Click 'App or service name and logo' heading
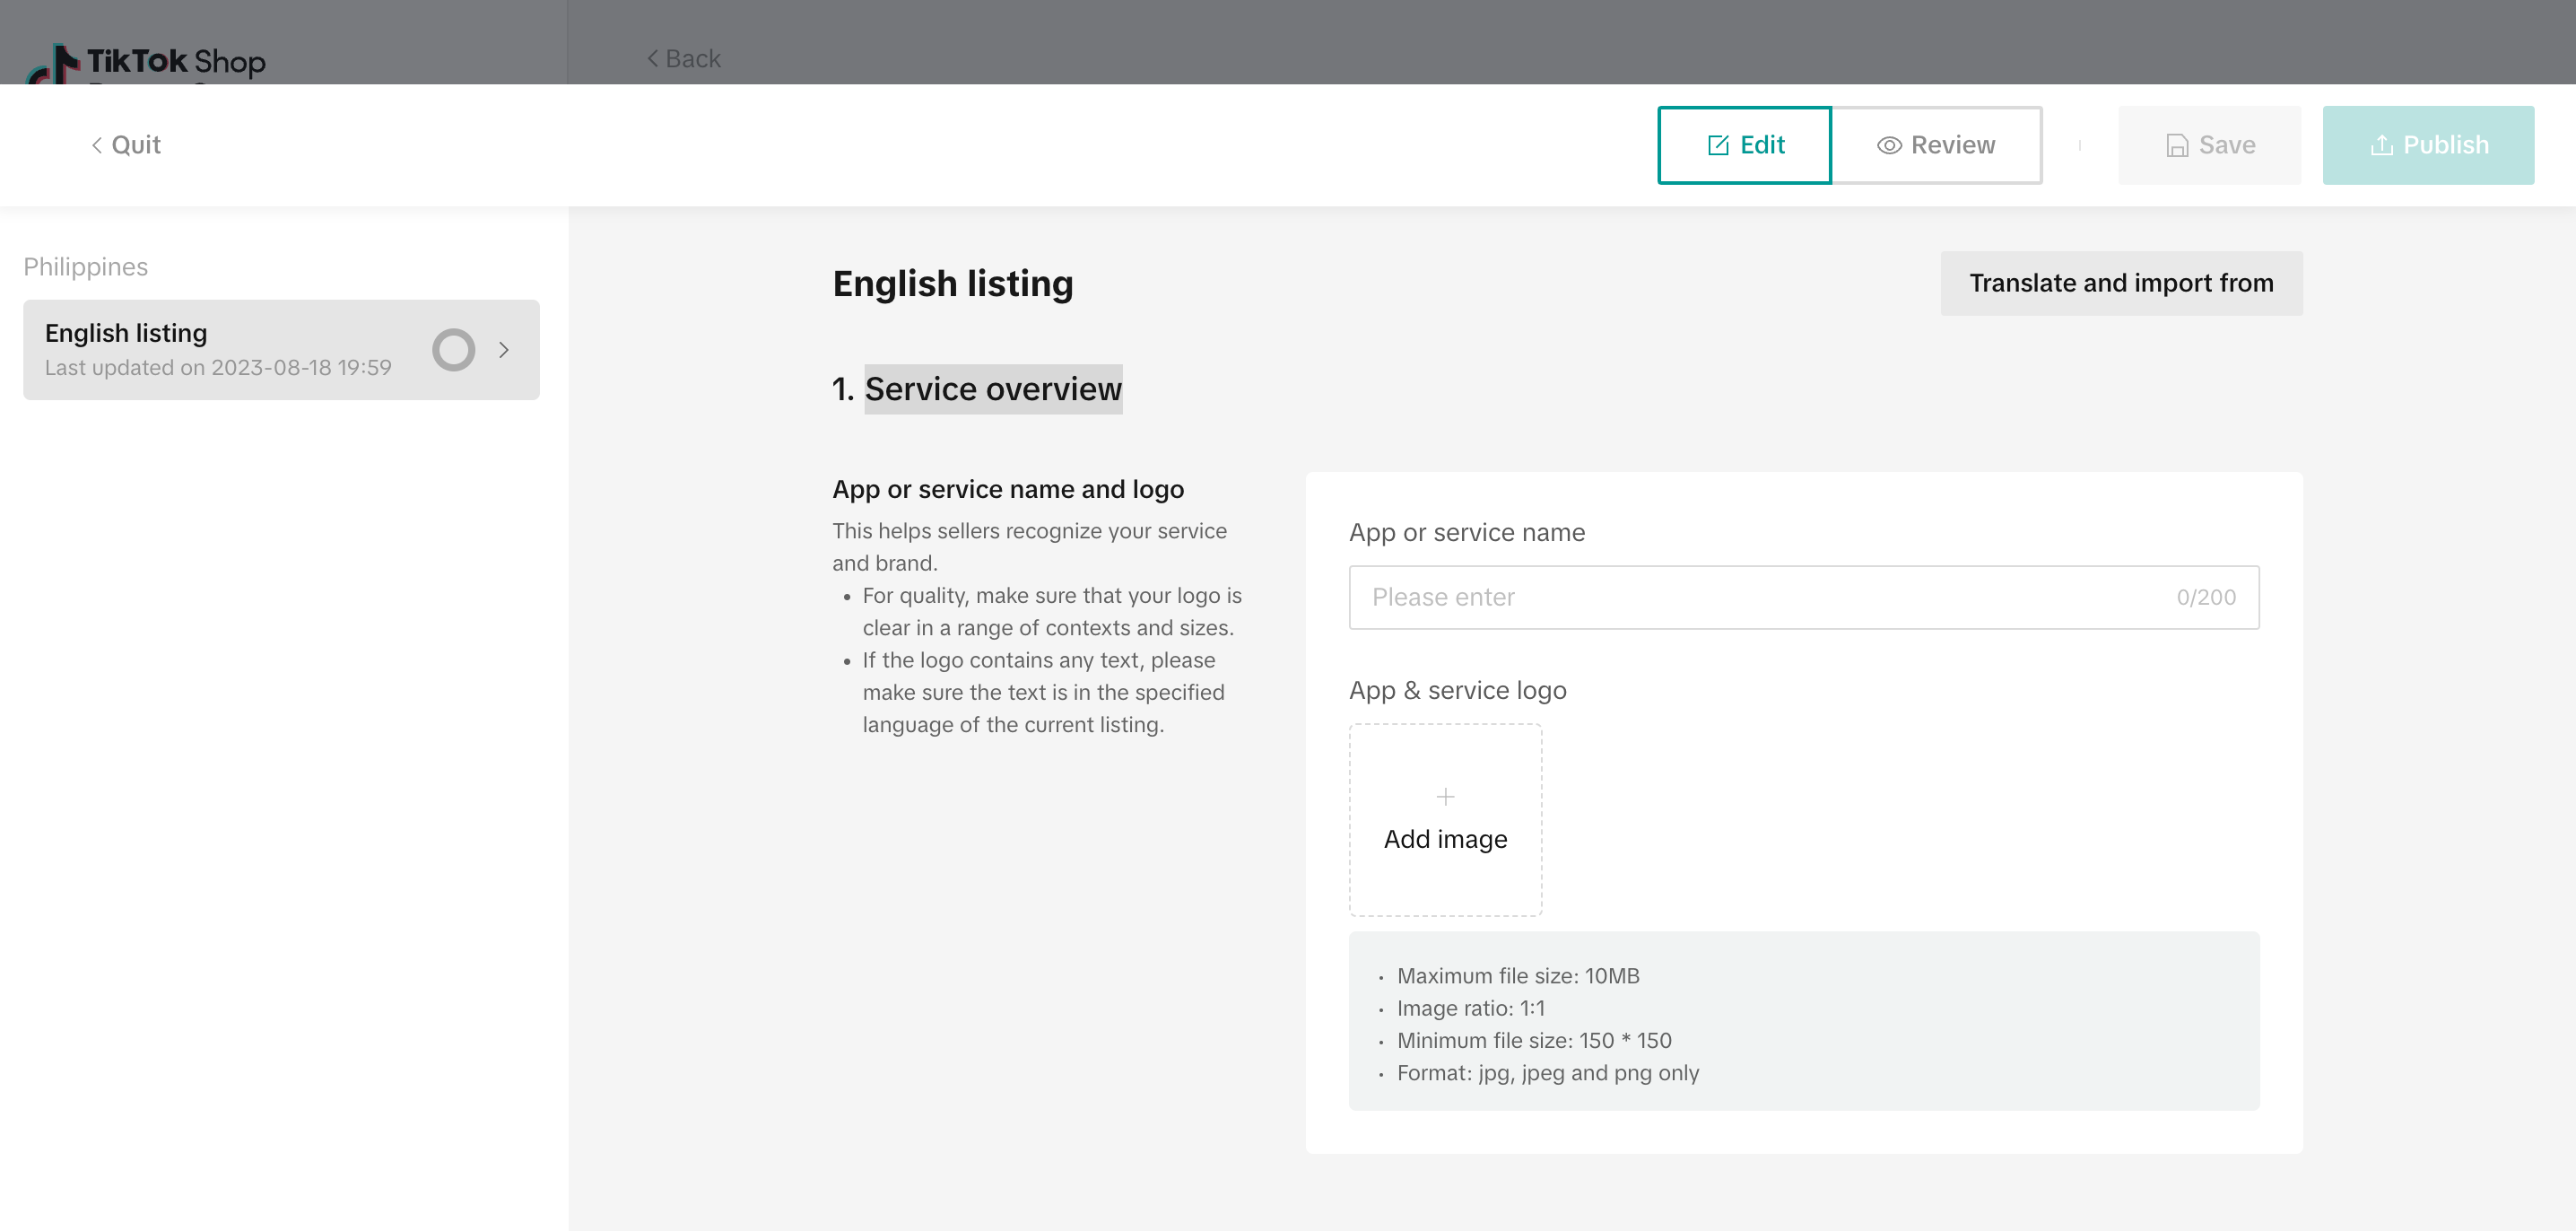The image size is (2576, 1231). (1008, 489)
